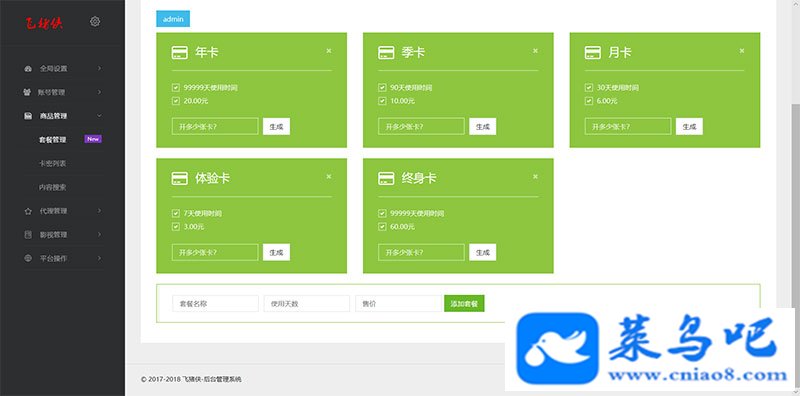The height and width of the screenshot is (396, 800).
Task: Expand the 全局设置 menu chevron
Action: pyautogui.click(x=99, y=68)
